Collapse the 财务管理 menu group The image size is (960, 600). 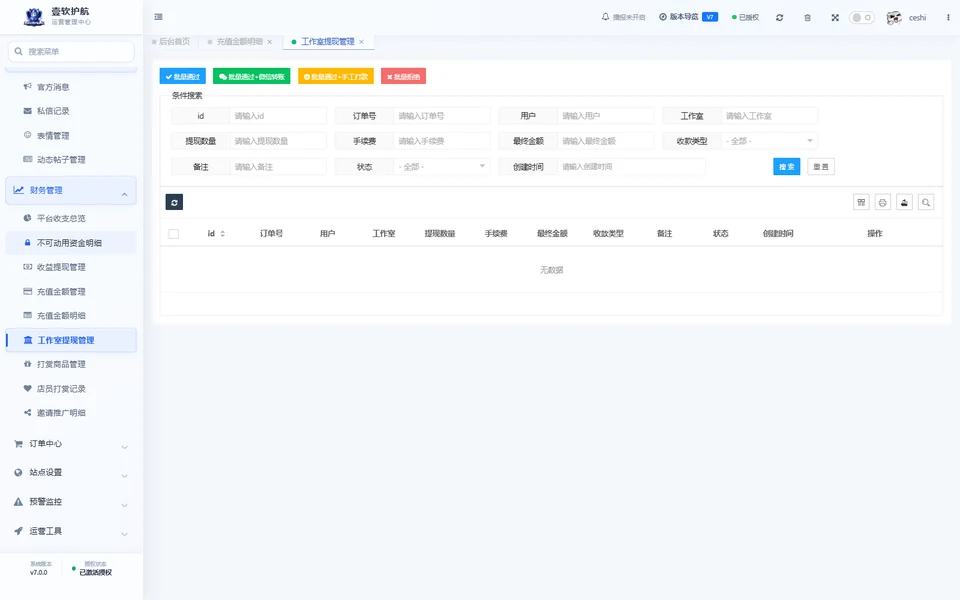point(71,190)
